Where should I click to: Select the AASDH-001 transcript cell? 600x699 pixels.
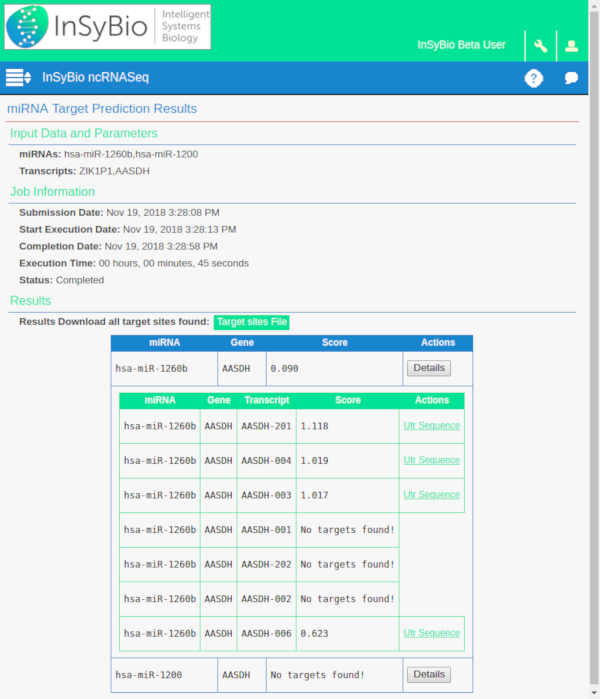(x=266, y=530)
